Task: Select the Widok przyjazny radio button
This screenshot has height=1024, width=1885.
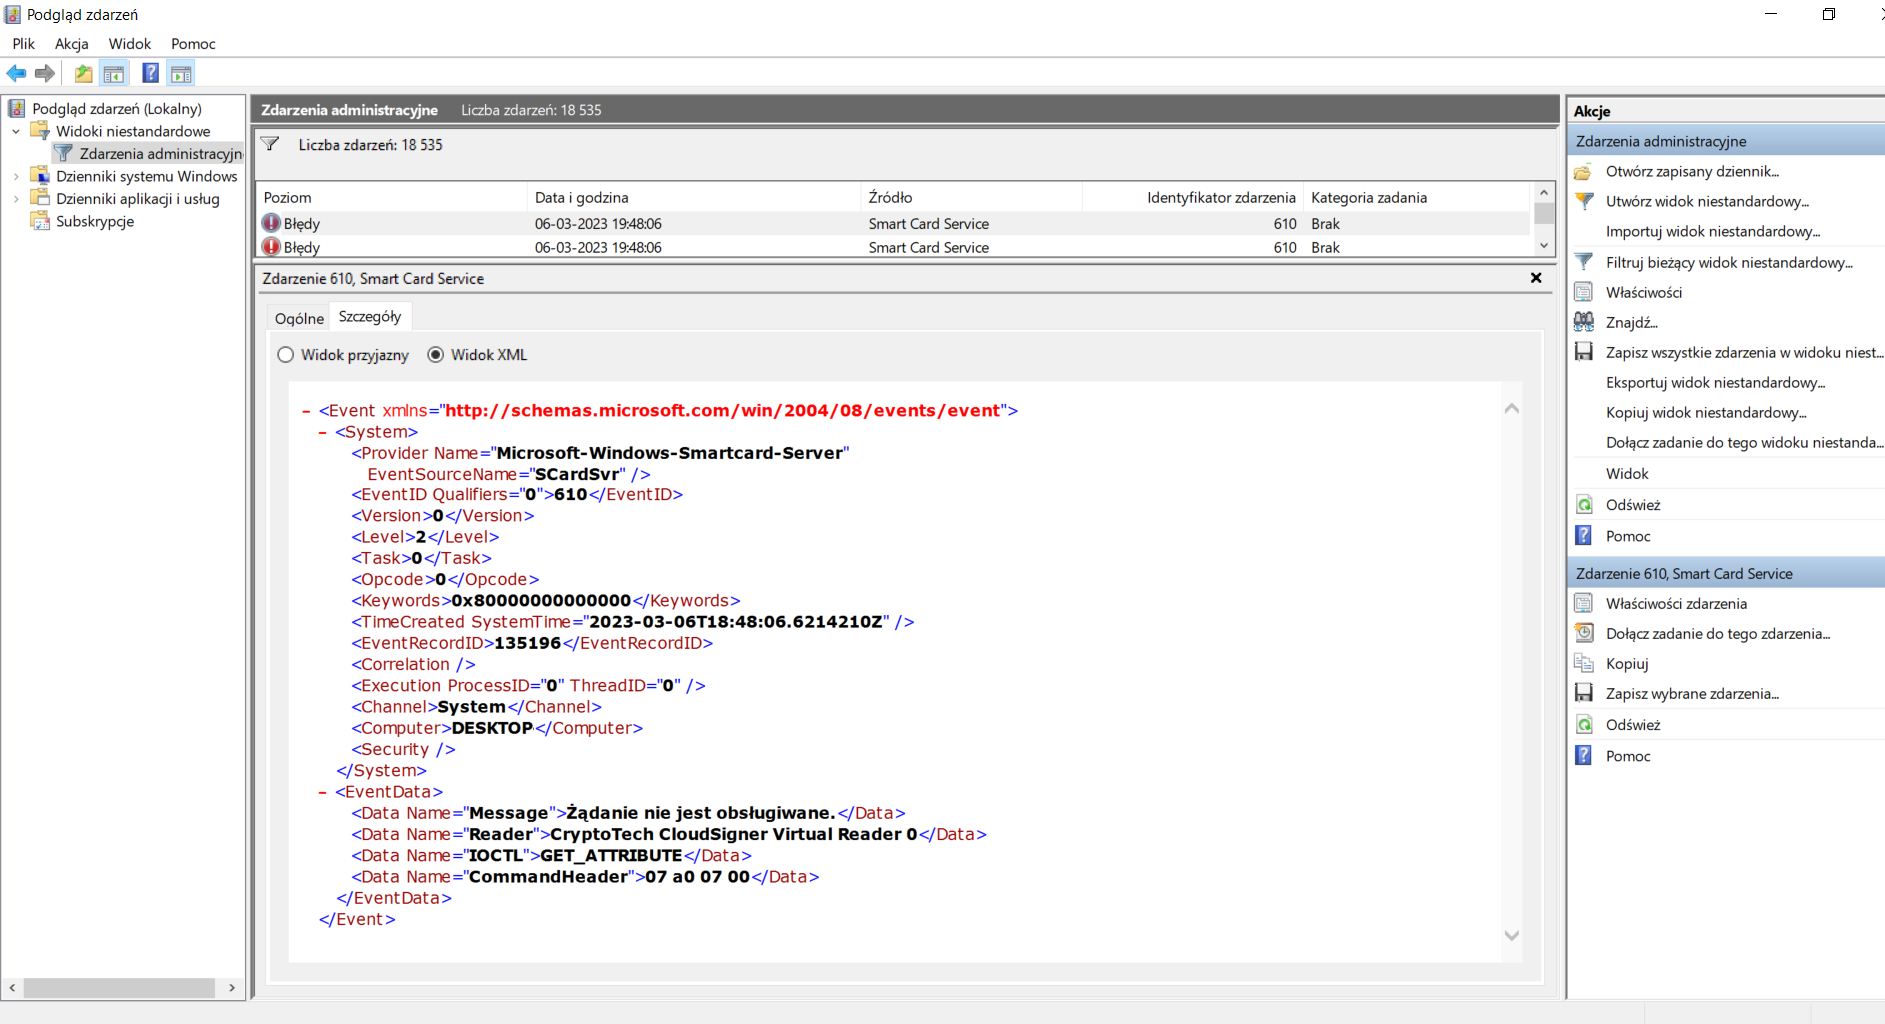Action: (286, 355)
